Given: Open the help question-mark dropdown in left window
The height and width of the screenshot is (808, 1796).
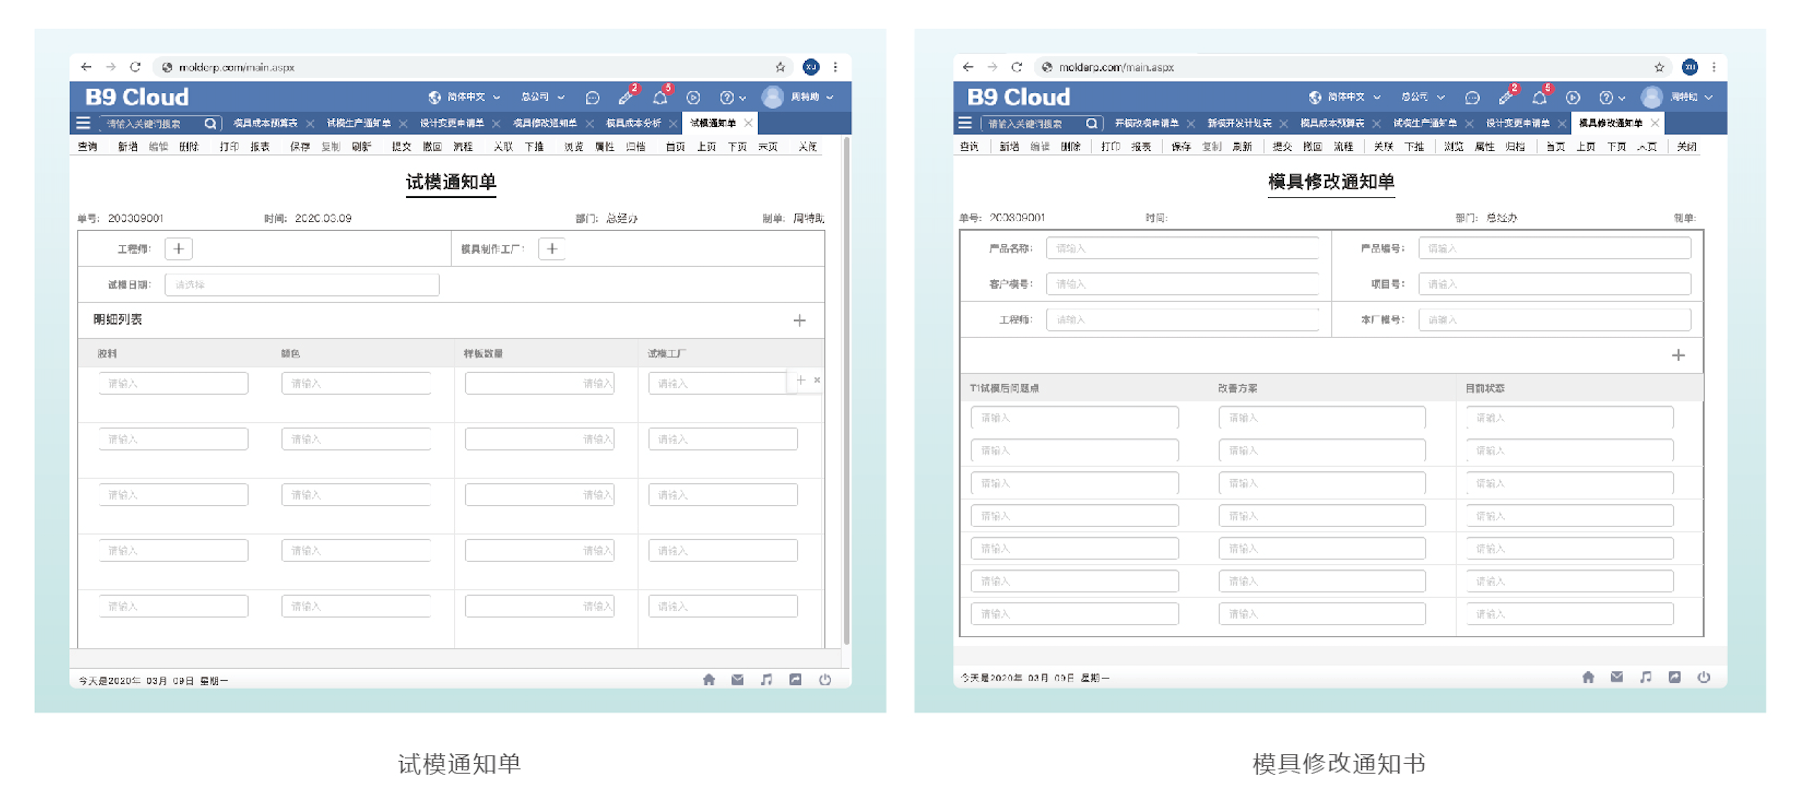Looking at the screenshot, I should tap(732, 98).
